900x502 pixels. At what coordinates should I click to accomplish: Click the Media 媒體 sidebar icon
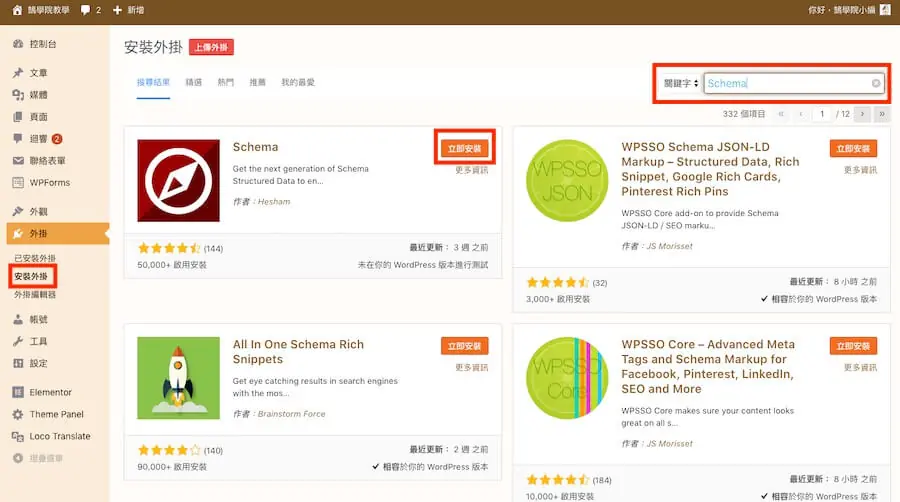pyautogui.click(x=18, y=95)
